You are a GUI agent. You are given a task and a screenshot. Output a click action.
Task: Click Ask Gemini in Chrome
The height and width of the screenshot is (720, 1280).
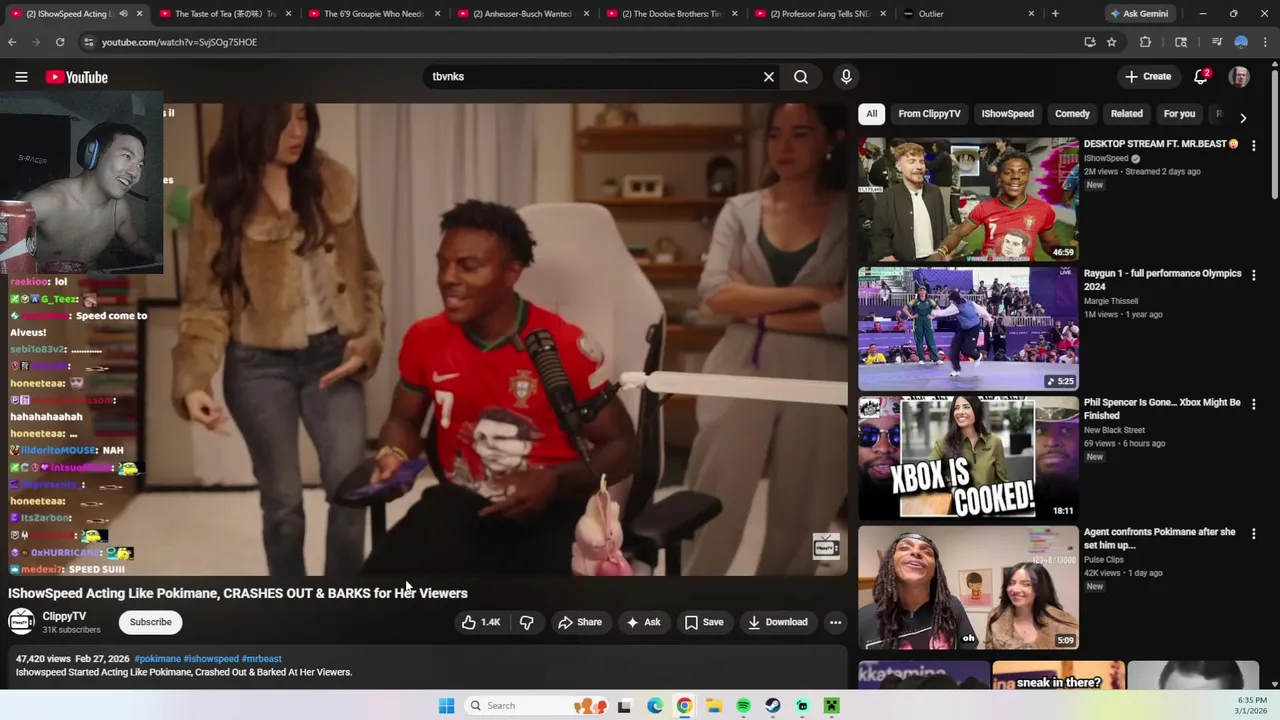tap(1139, 14)
